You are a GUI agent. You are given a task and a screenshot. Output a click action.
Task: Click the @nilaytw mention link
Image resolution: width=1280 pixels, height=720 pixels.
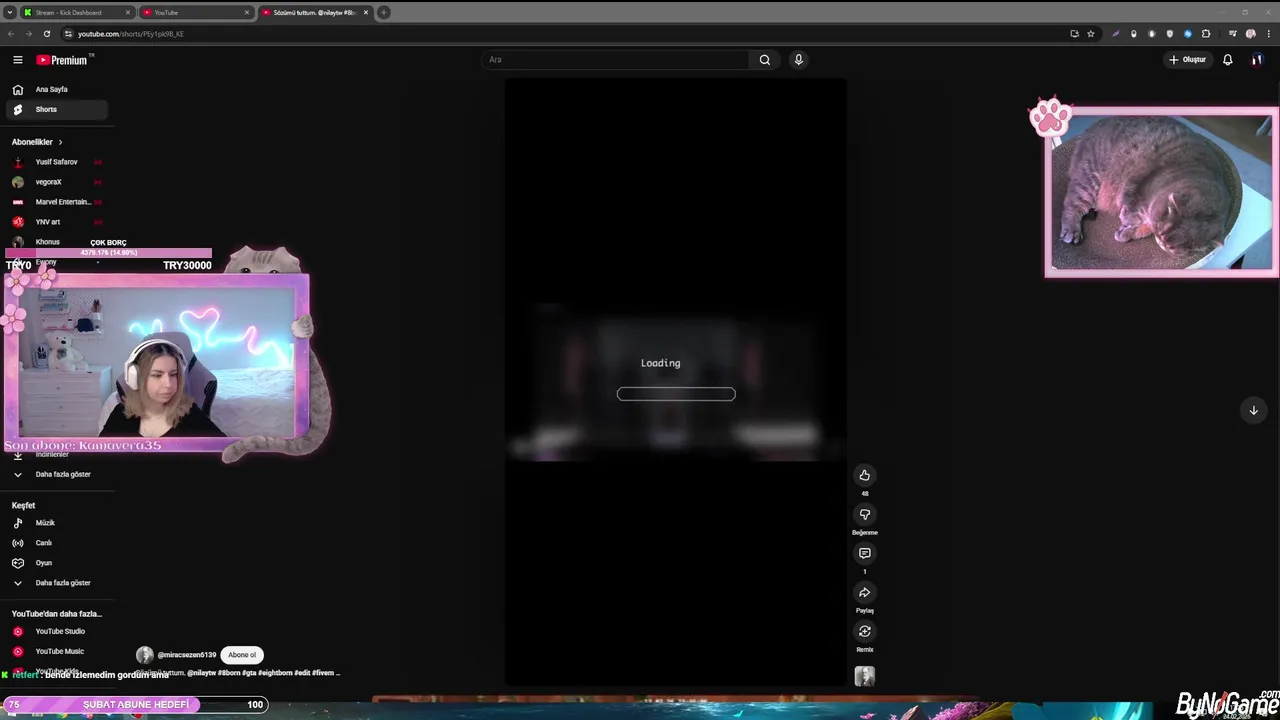(201, 673)
